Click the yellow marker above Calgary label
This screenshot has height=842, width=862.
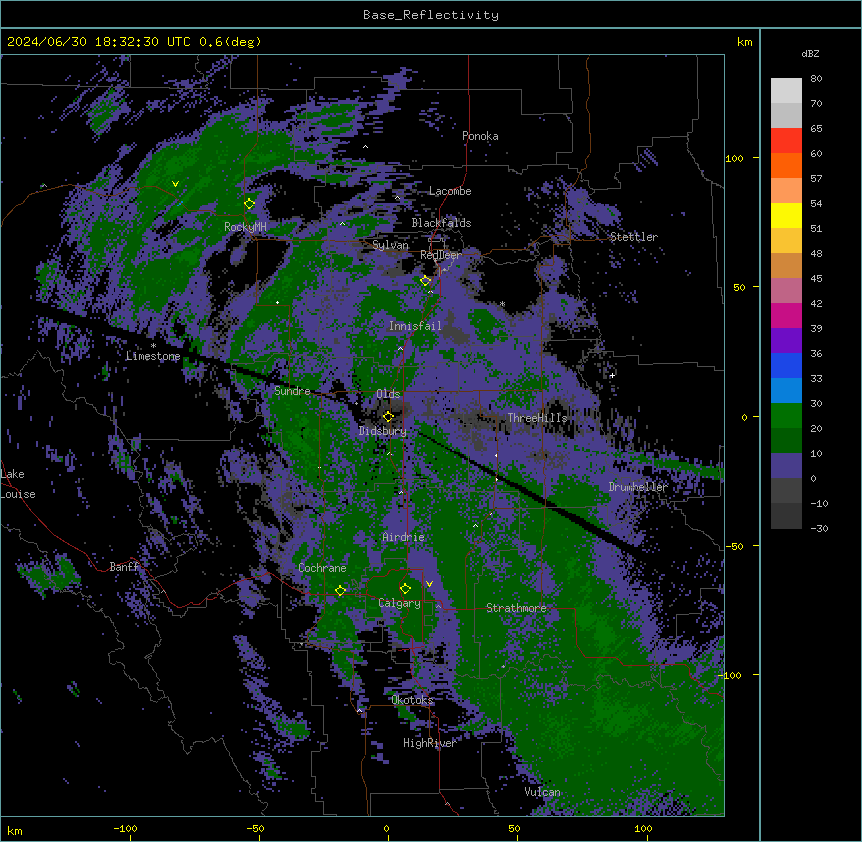tap(405, 589)
